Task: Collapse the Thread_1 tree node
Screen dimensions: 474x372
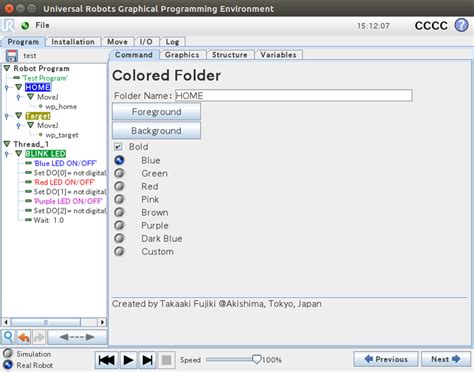Action: point(7,144)
